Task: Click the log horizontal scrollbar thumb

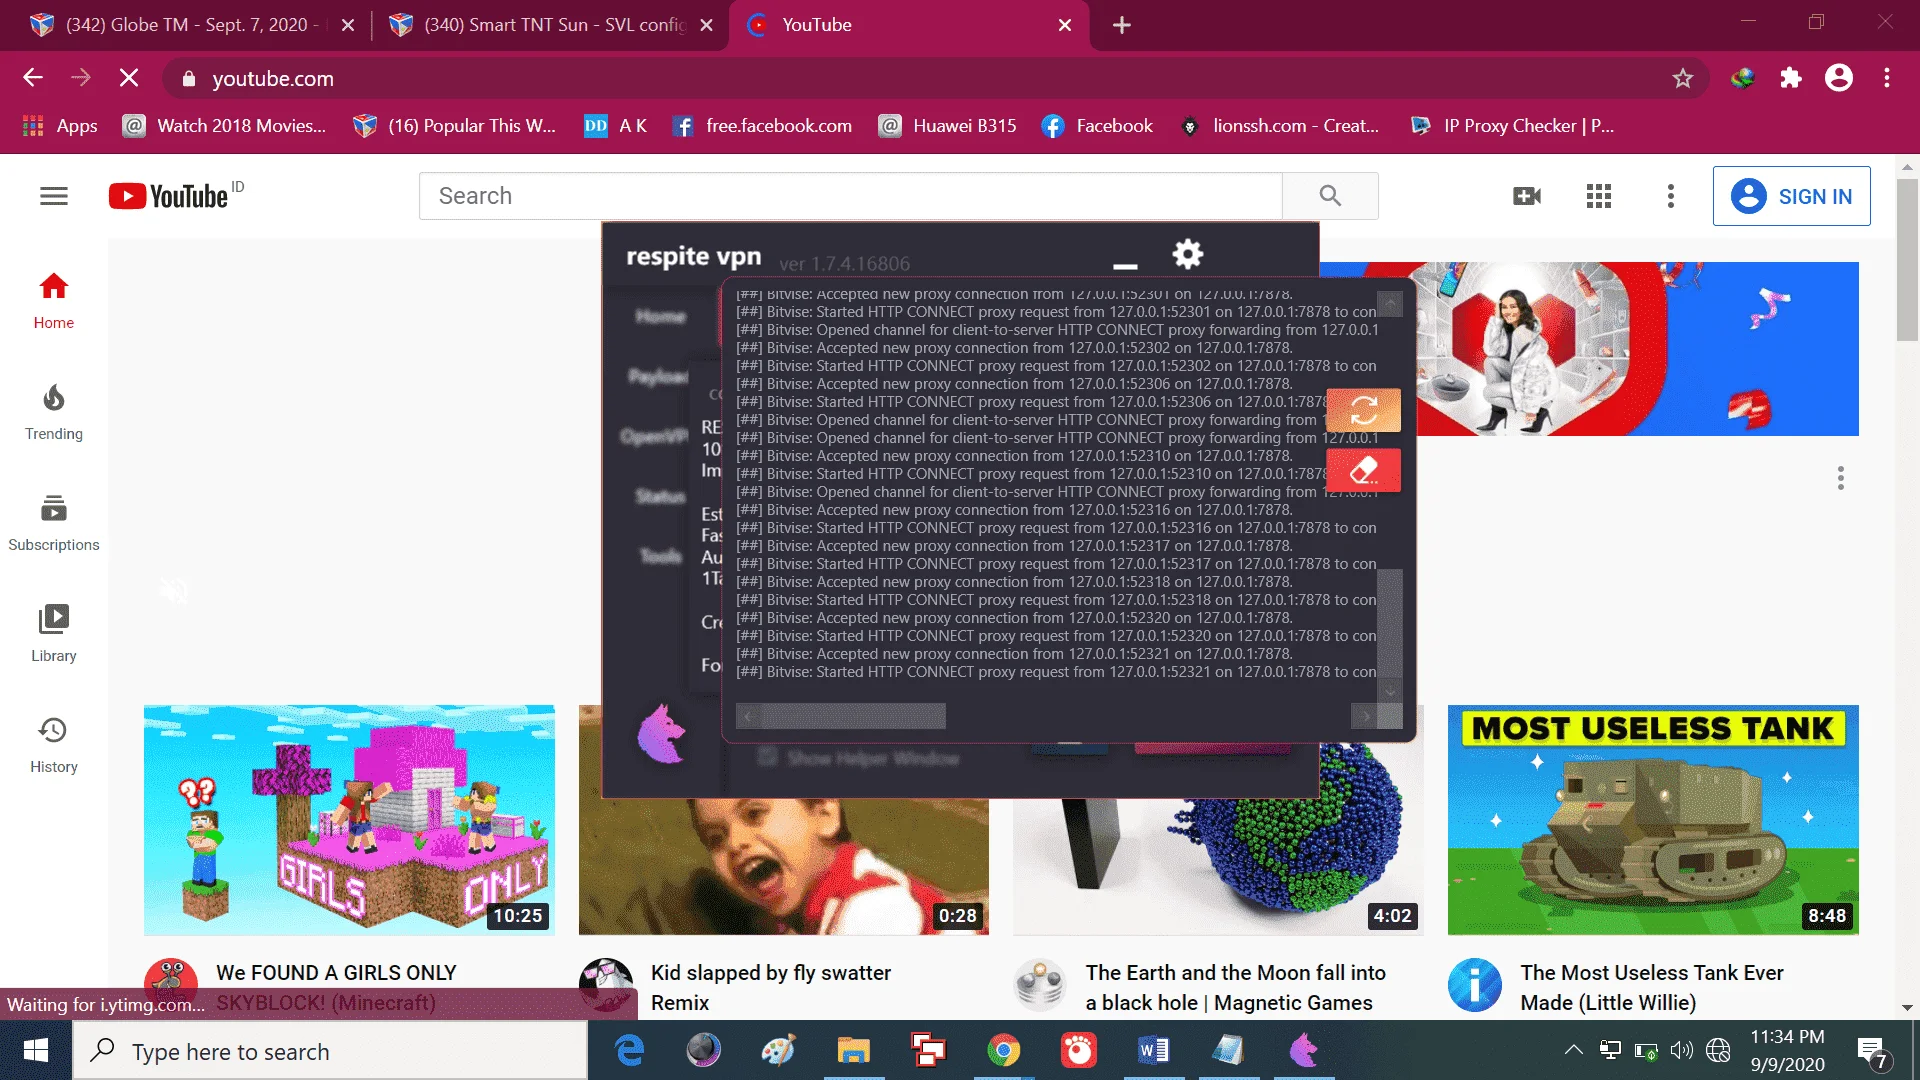Action: [853, 715]
